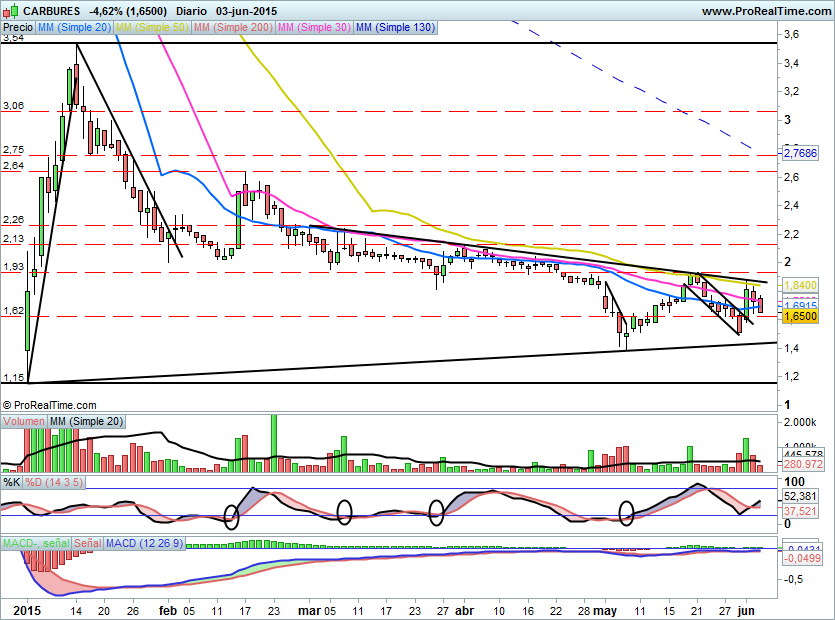Click the MACD (12 26 9) label

[145, 543]
